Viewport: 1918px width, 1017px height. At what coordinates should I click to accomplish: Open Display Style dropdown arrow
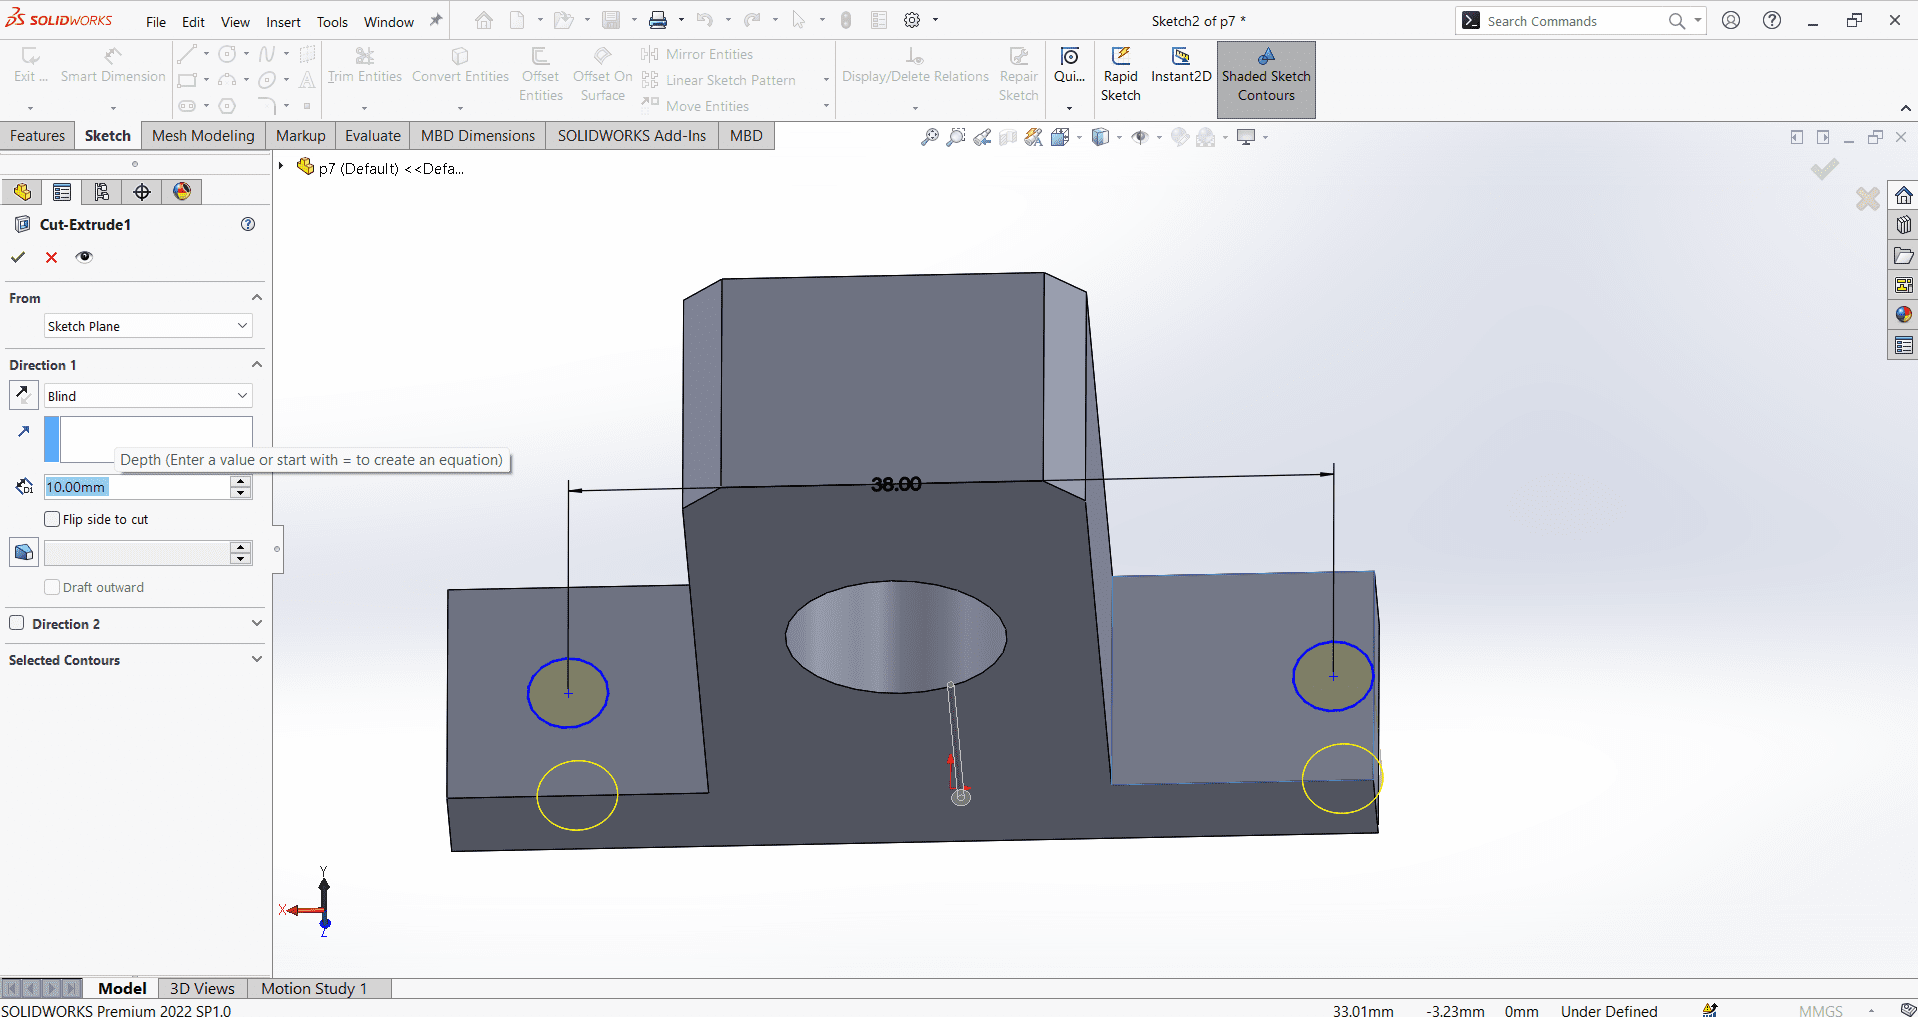tap(1119, 137)
